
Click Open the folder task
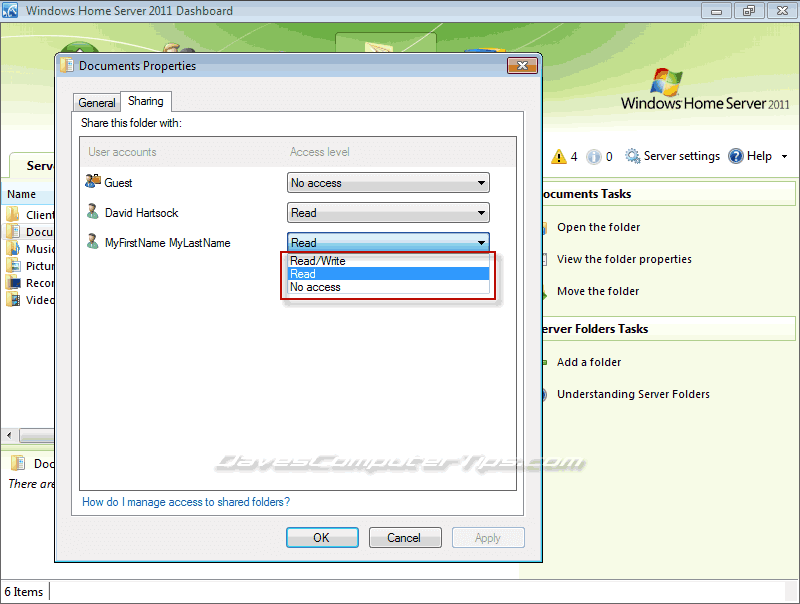click(598, 227)
